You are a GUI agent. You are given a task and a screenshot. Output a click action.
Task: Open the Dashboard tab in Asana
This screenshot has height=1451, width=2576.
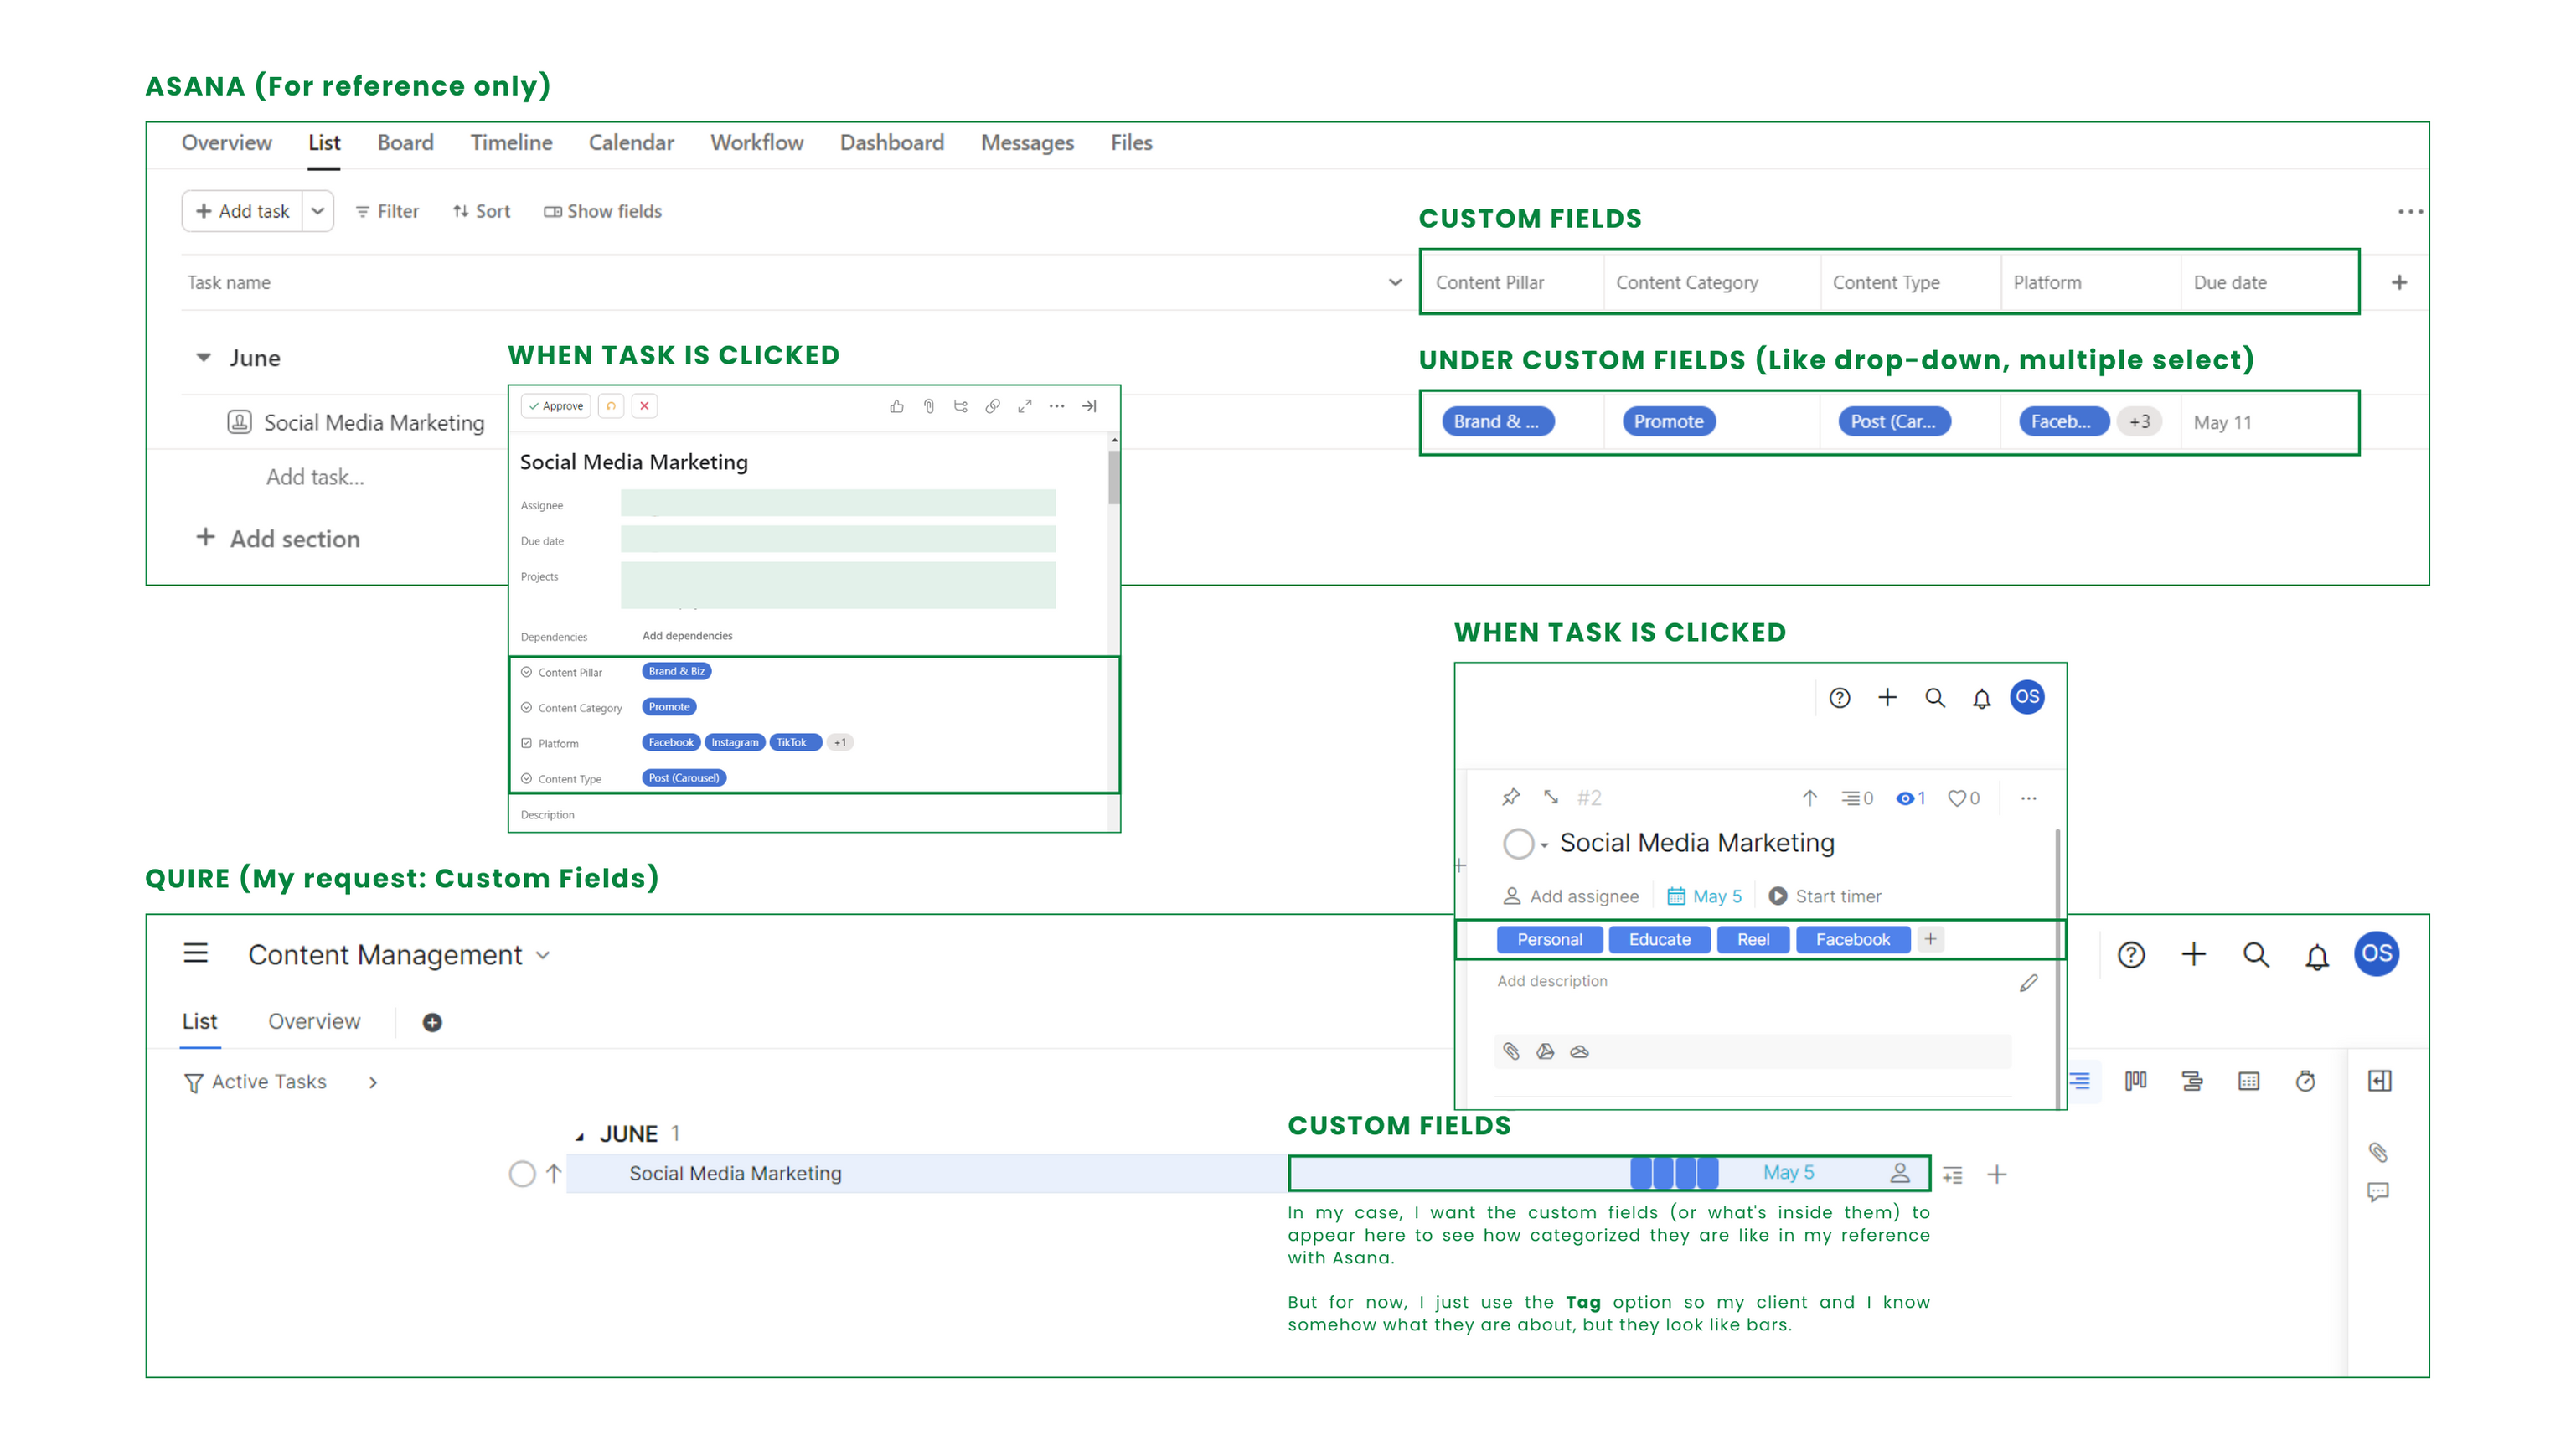(892, 143)
